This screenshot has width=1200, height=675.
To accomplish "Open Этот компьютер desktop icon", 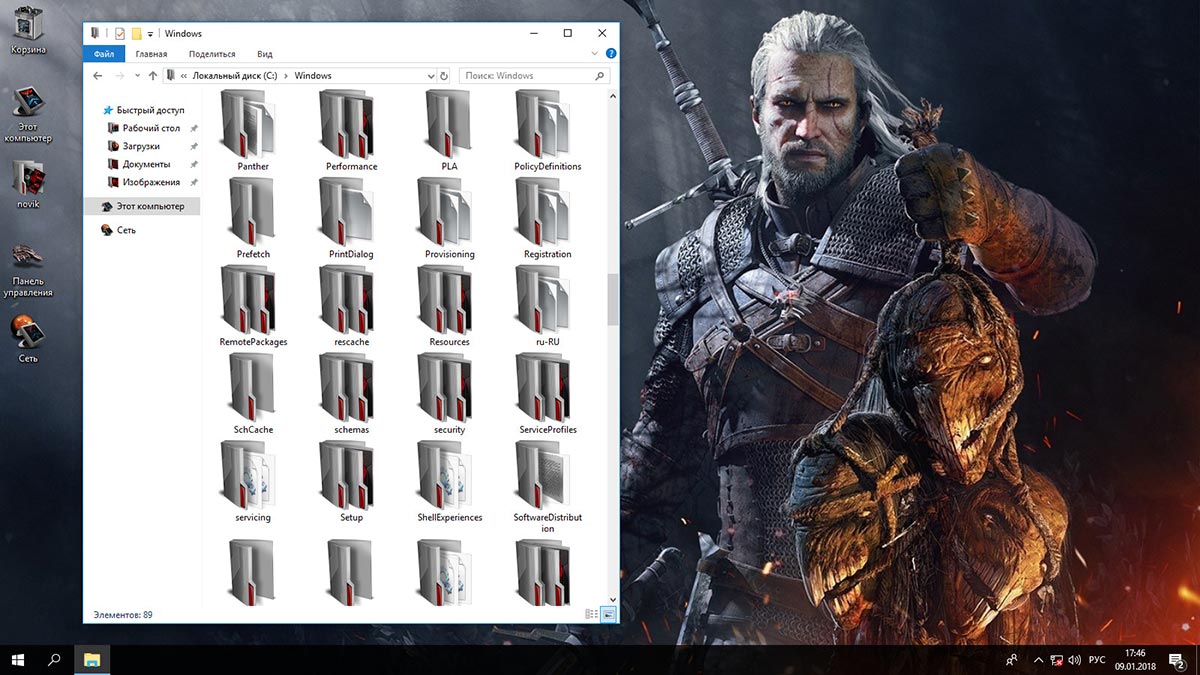I will coord(27,112).
